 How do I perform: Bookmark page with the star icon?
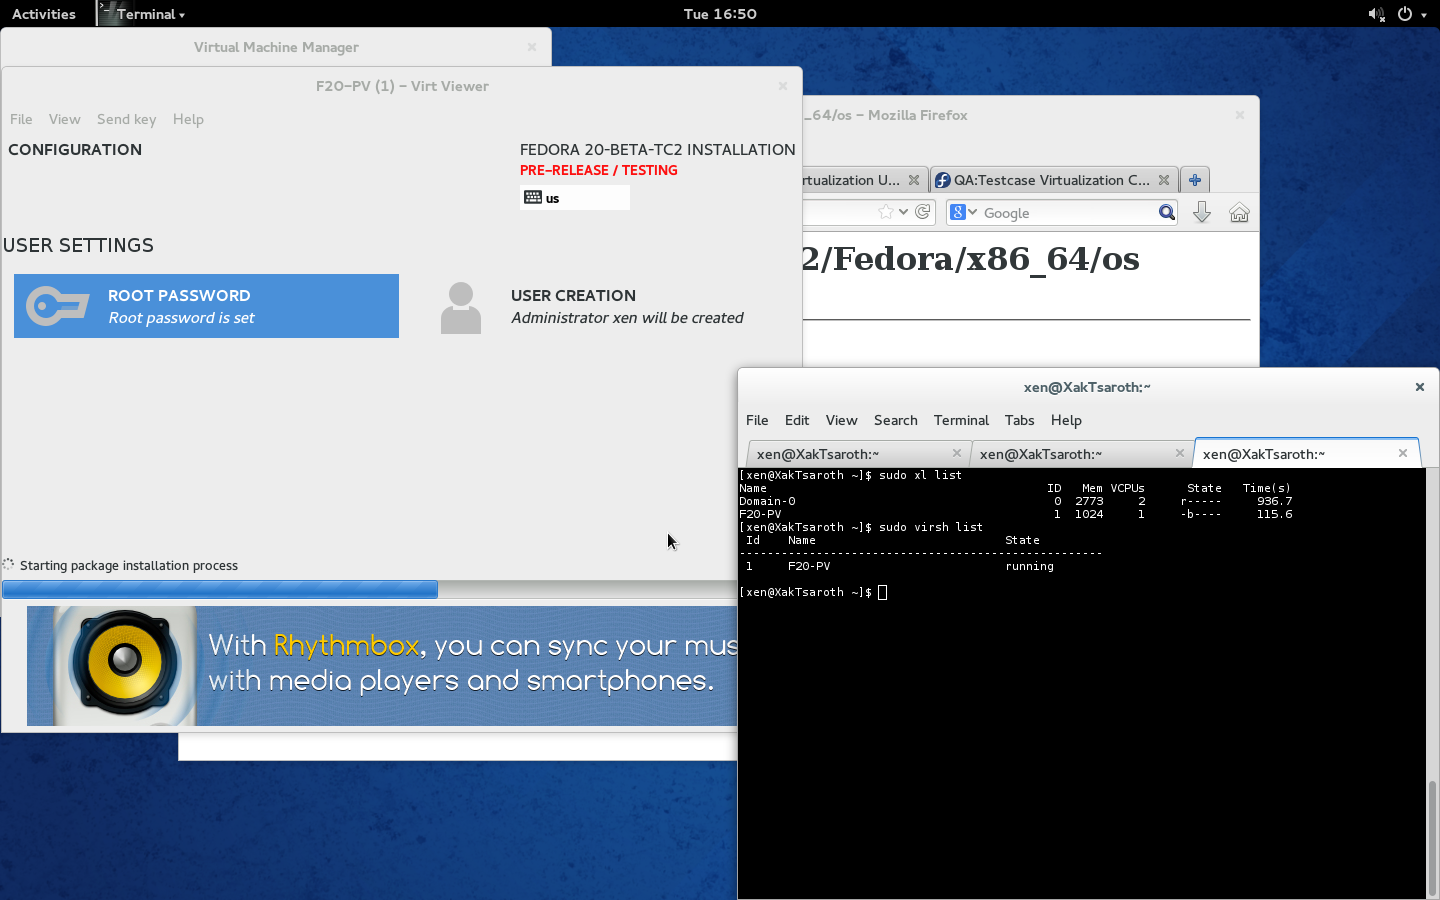click(x=885, y=212)
